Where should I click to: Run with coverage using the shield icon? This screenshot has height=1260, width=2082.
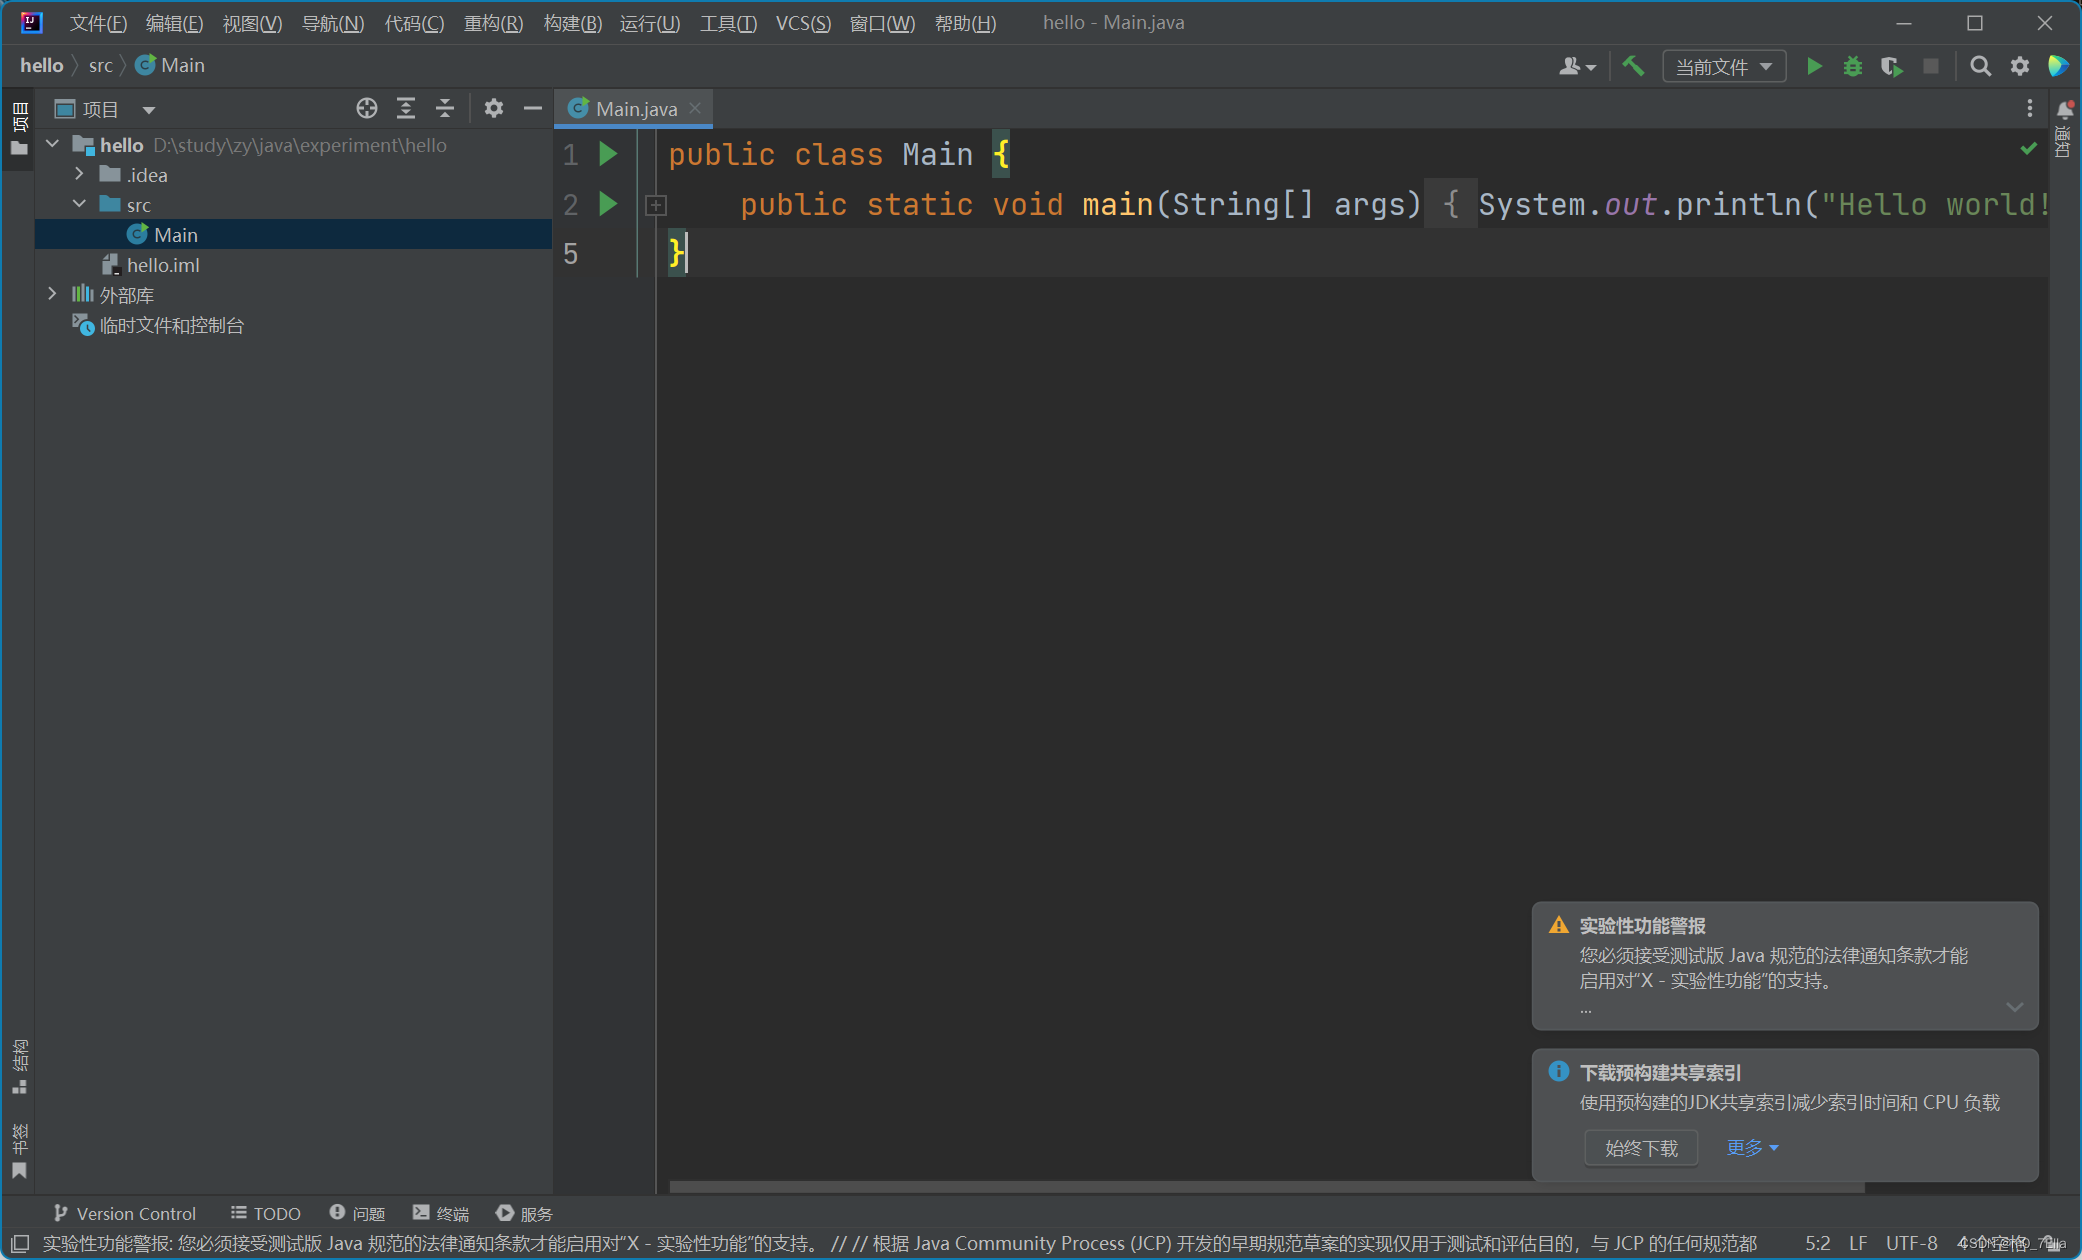1892,66
